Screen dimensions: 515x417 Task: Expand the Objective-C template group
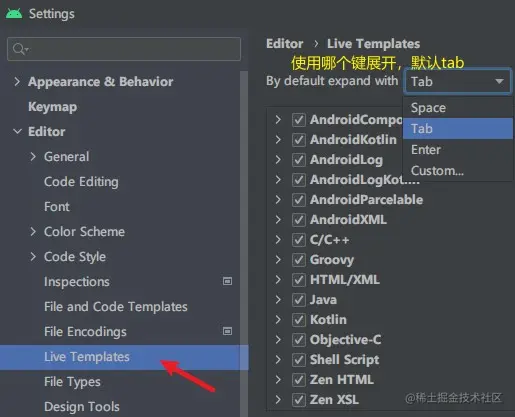[278, 339]
